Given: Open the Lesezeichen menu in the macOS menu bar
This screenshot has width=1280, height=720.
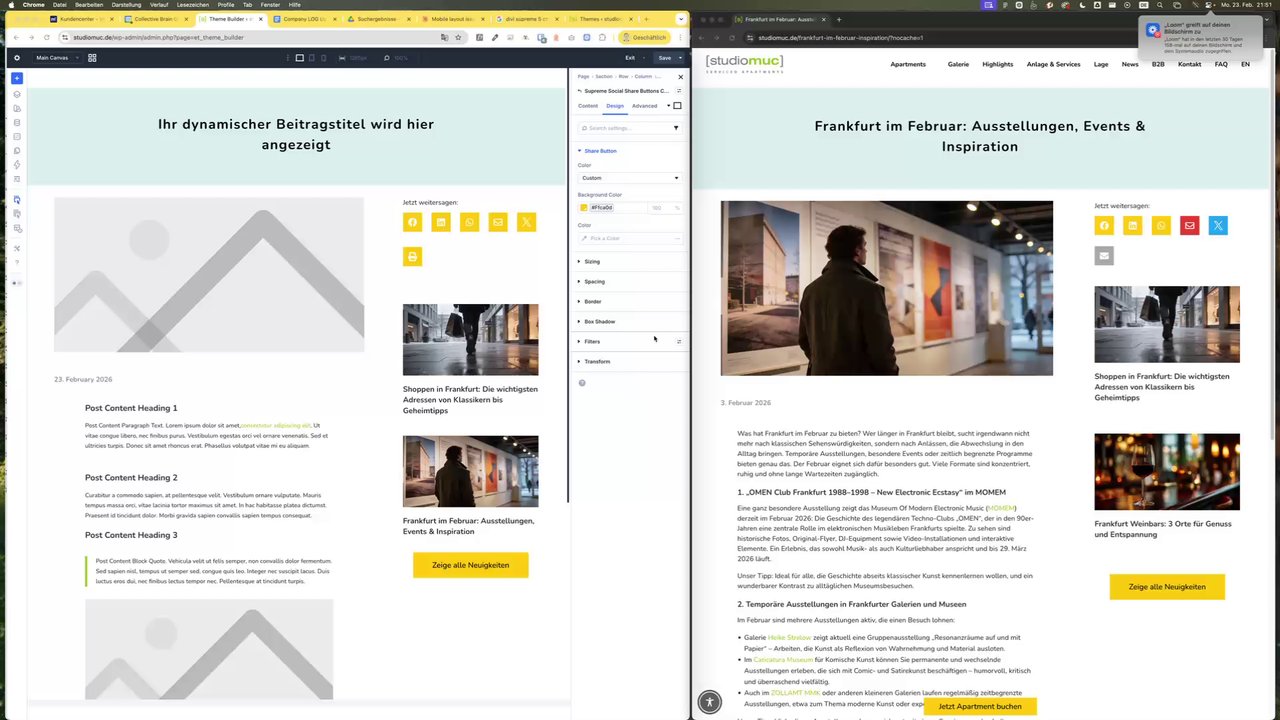Looking at the screenshot, I should tap(193, 5).
